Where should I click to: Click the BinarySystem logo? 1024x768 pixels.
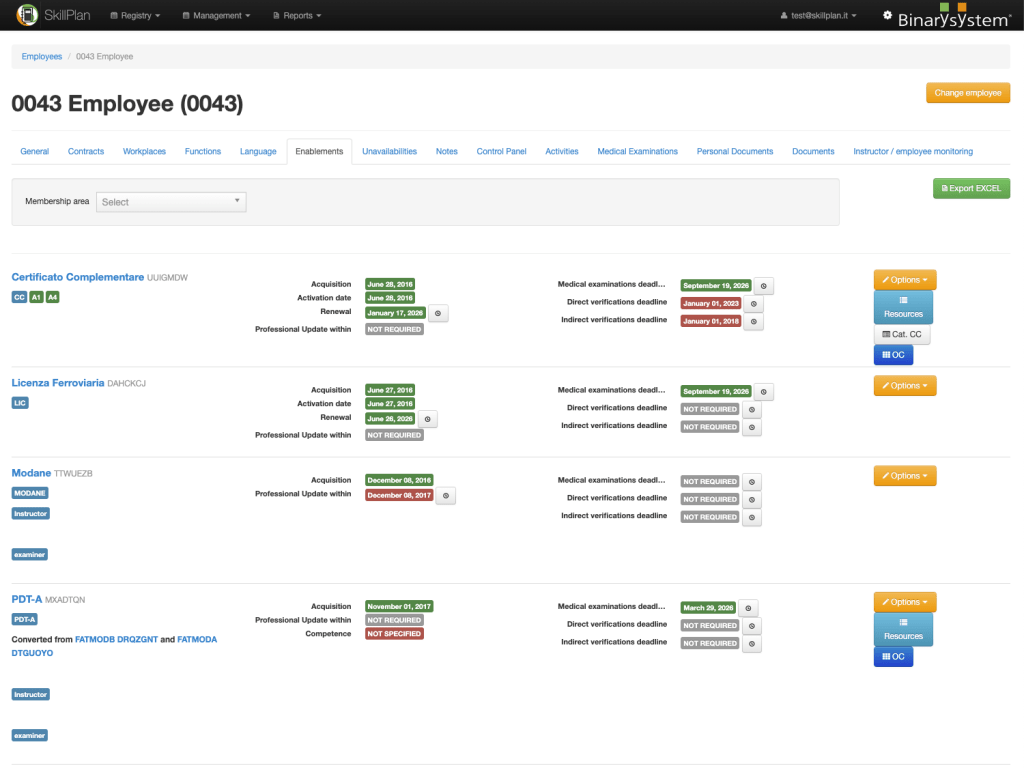[x=954, y=16]
